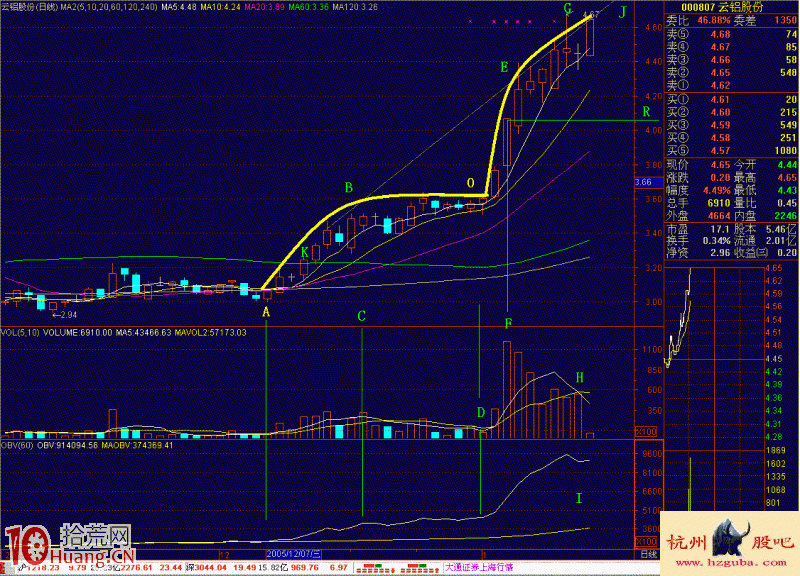The height and width of the screenshot is (576, 800).
Task: Click the 外盘 value 4664
Action: point(719,216)
